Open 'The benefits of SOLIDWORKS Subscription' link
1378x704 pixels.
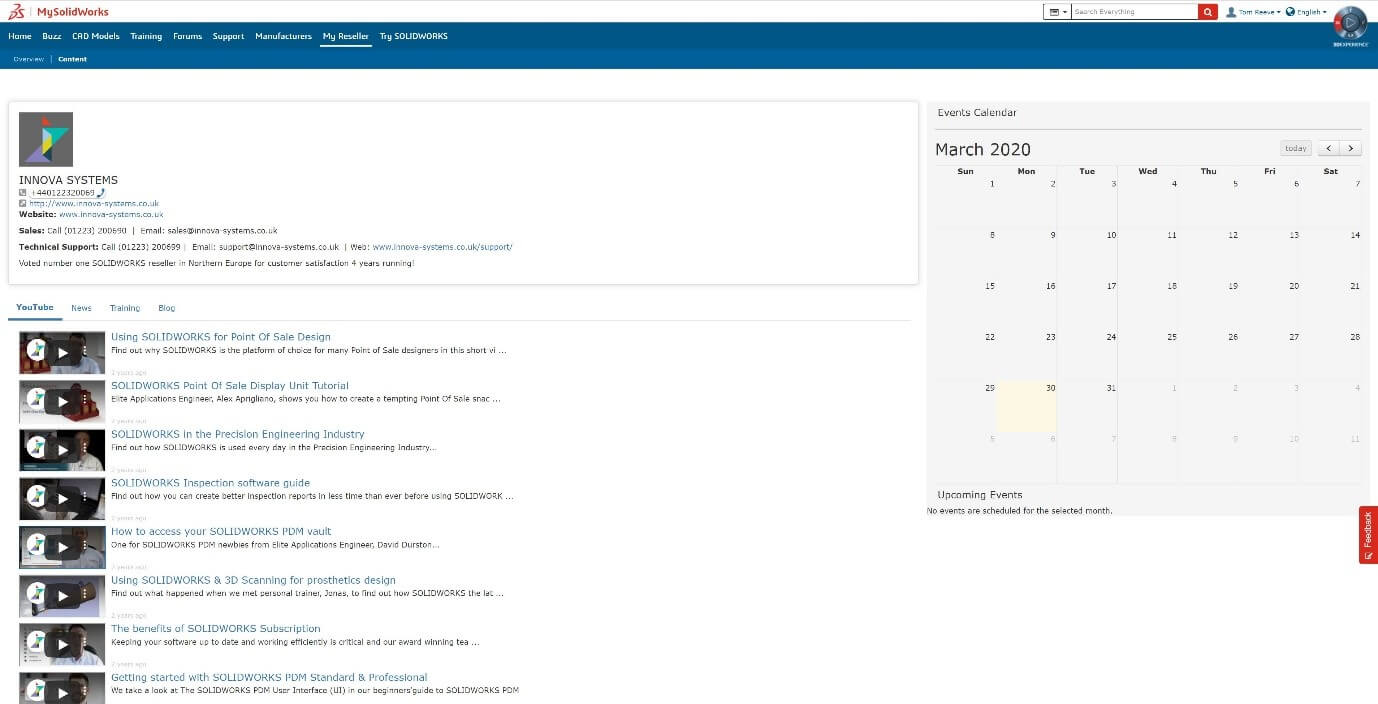click(216, 628)
